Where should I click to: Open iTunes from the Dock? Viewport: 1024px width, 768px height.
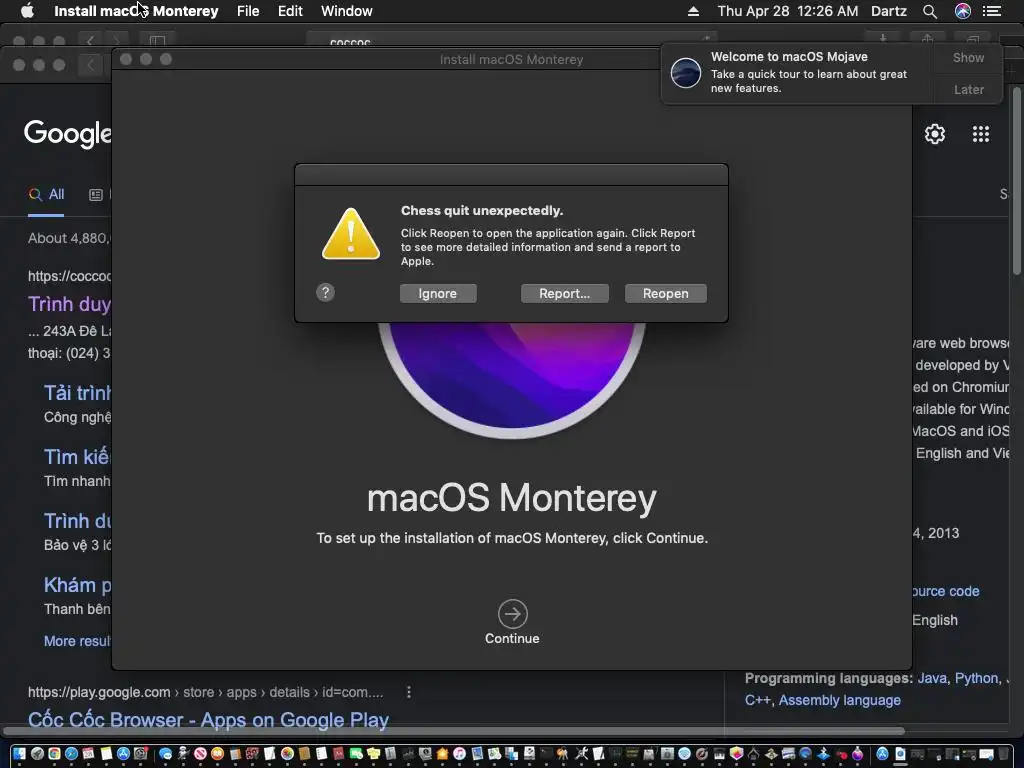pos(459,754)
